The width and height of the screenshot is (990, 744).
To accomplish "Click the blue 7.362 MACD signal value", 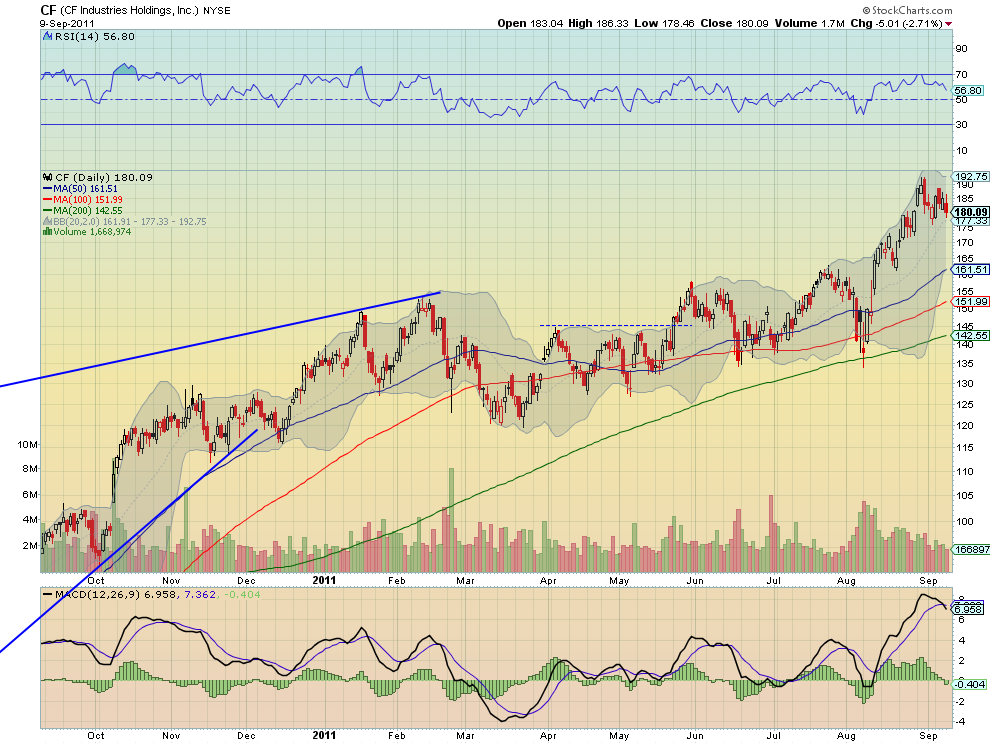I will coord(200,595).
